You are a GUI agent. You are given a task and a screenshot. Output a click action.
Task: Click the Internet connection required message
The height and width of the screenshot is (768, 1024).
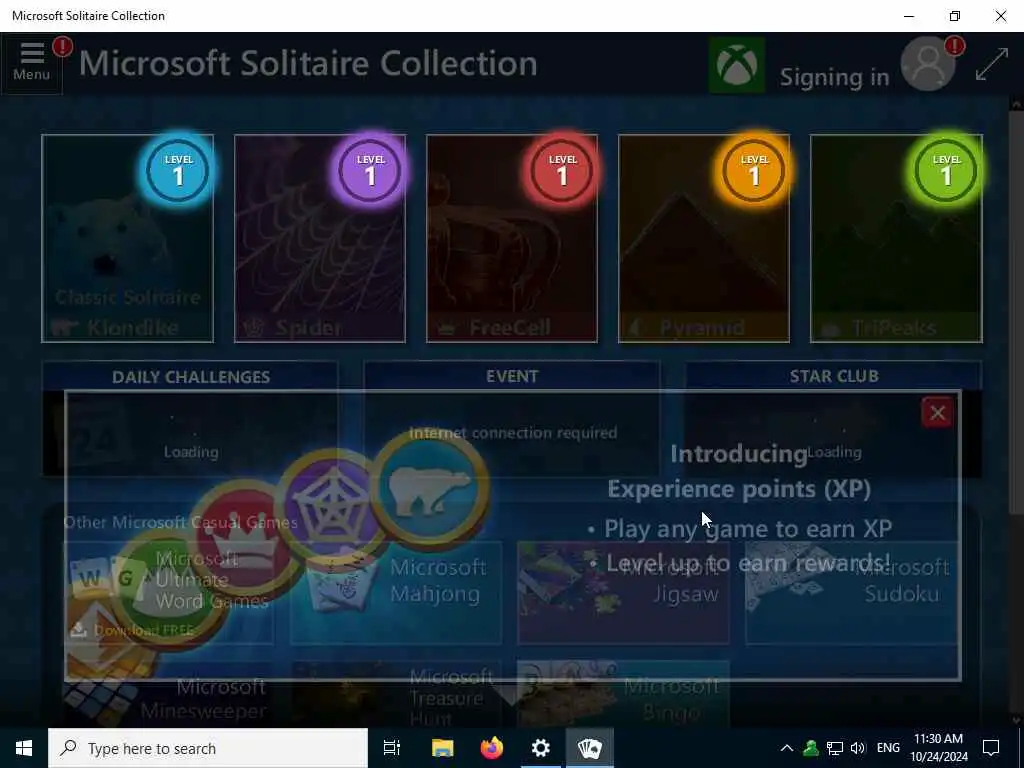click(513, 432)
